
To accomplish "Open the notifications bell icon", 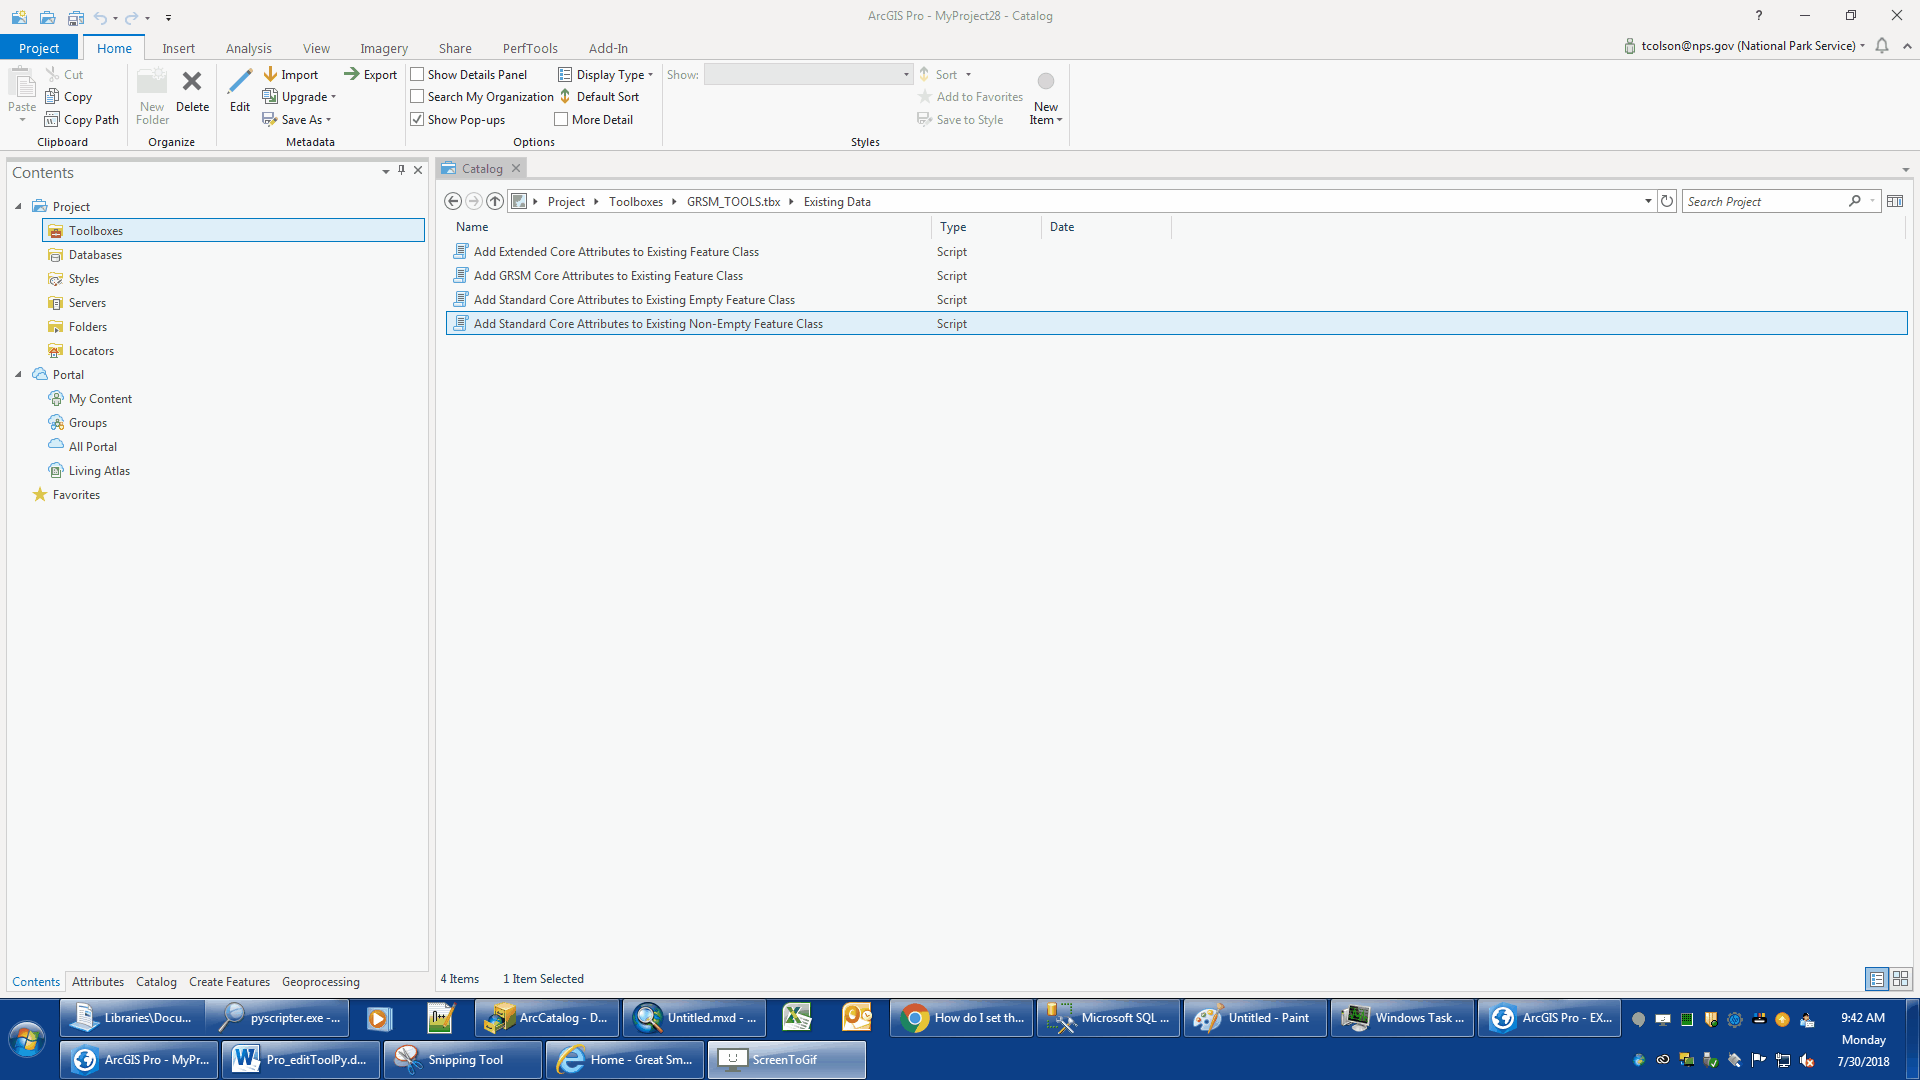I will [x=1882, y=46].
